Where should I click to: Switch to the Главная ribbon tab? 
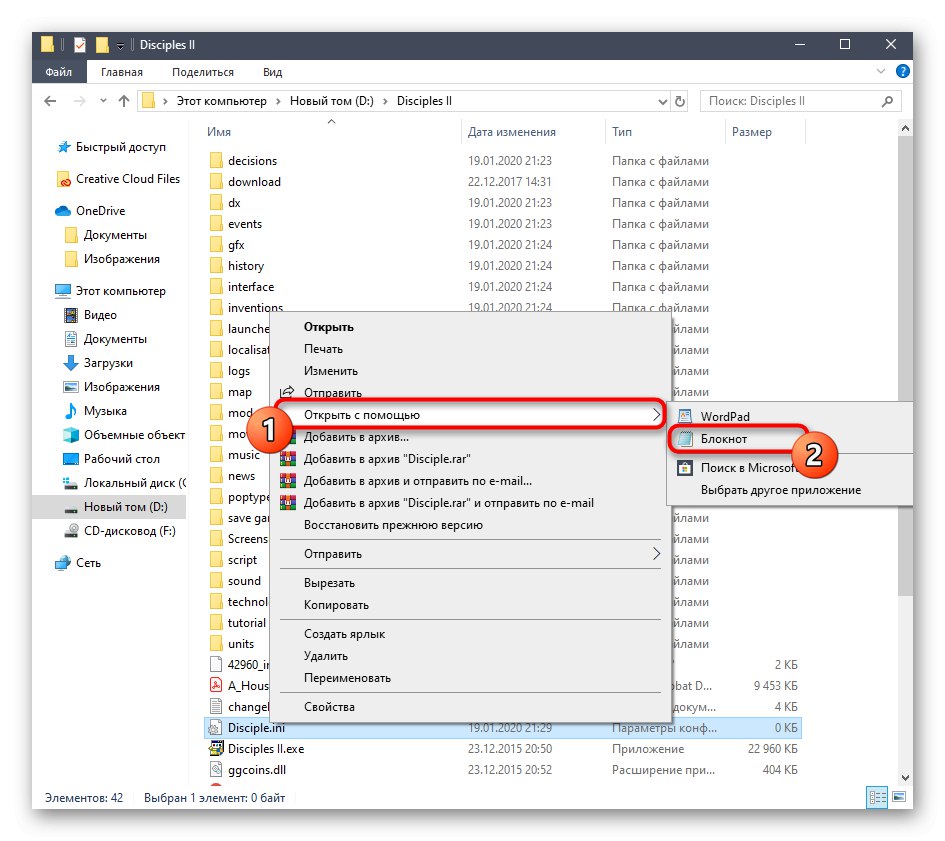(122, 72)
